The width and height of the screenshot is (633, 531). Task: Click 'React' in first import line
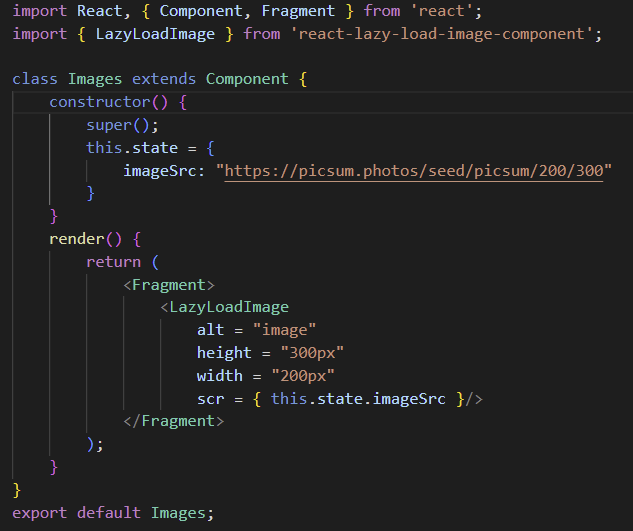tap(100, 11)
